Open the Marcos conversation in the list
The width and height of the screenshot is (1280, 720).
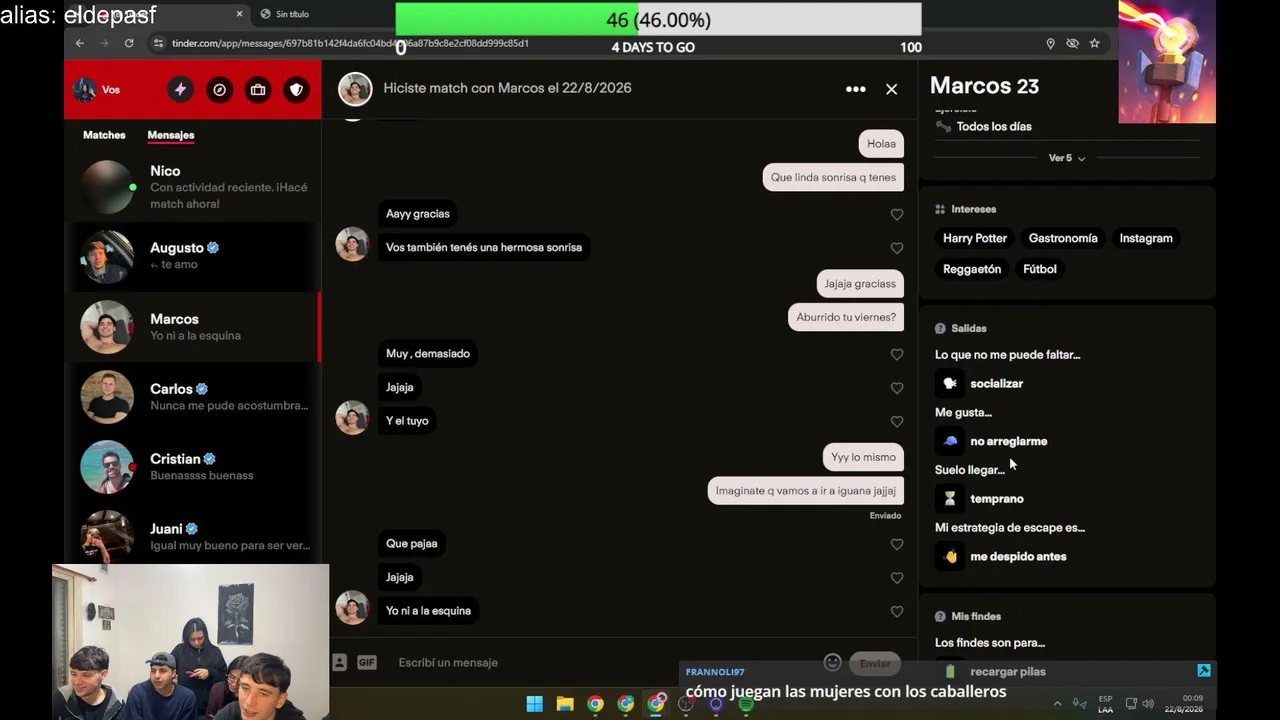pos(193,327)
